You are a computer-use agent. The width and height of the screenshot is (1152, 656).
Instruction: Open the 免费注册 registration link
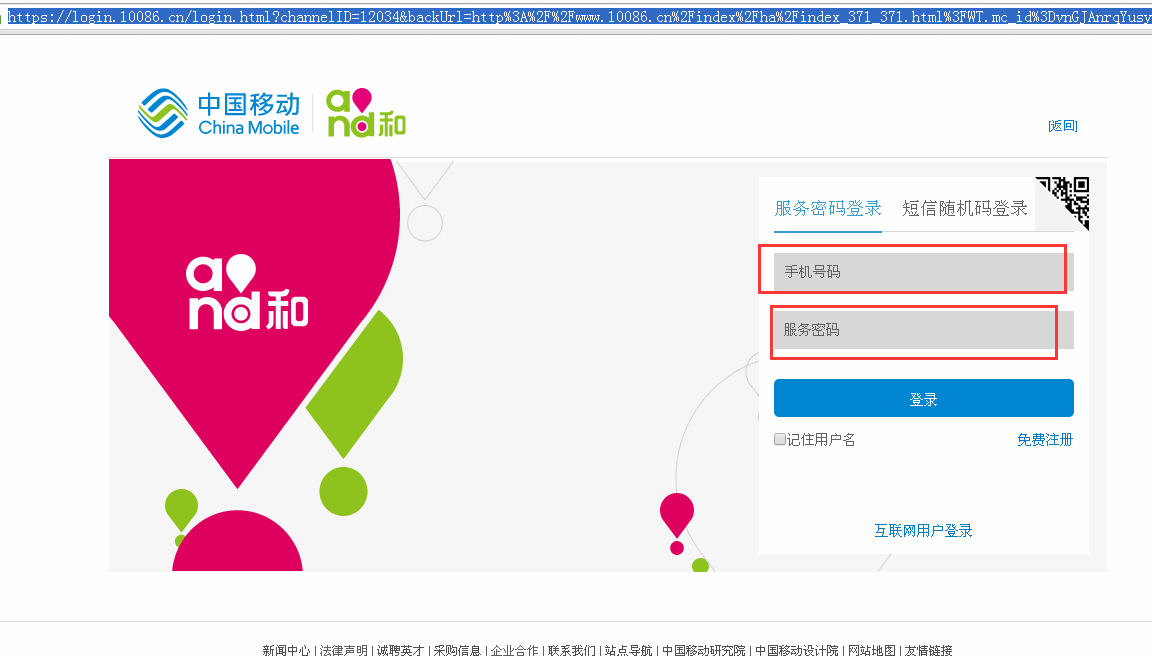1044,439
